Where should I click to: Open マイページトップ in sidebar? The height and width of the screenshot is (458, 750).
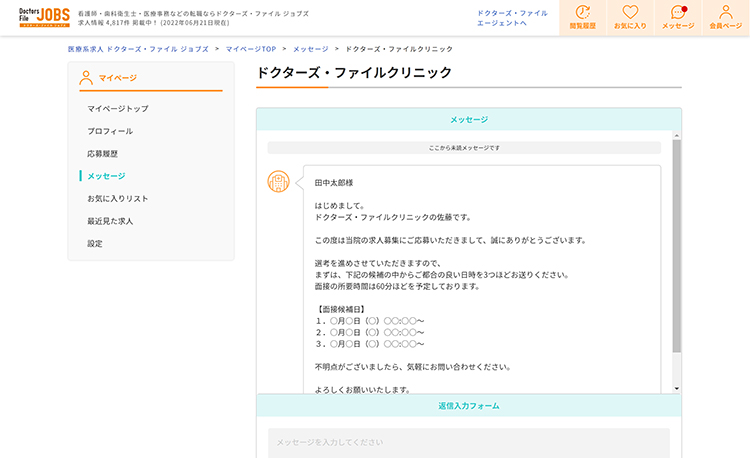click(x=118, y=109)
